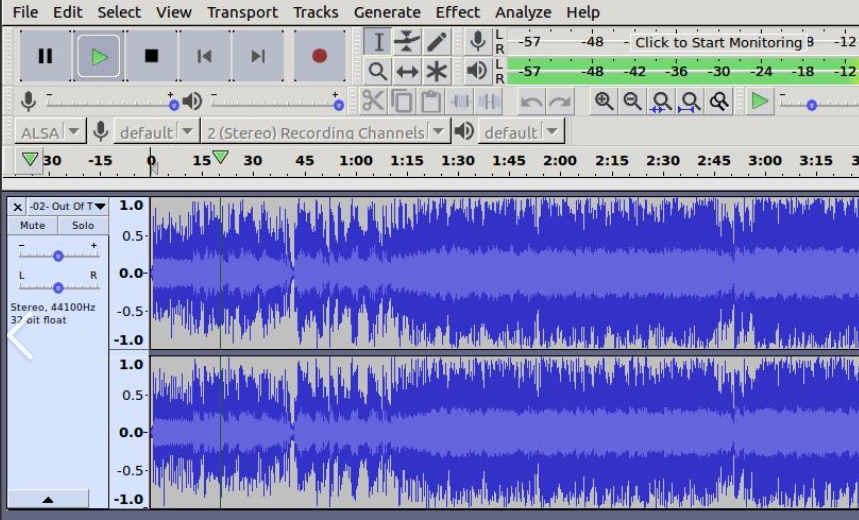Screen dimensions: 859x520
Task: Click the recording volume slider
Action: 111,104
